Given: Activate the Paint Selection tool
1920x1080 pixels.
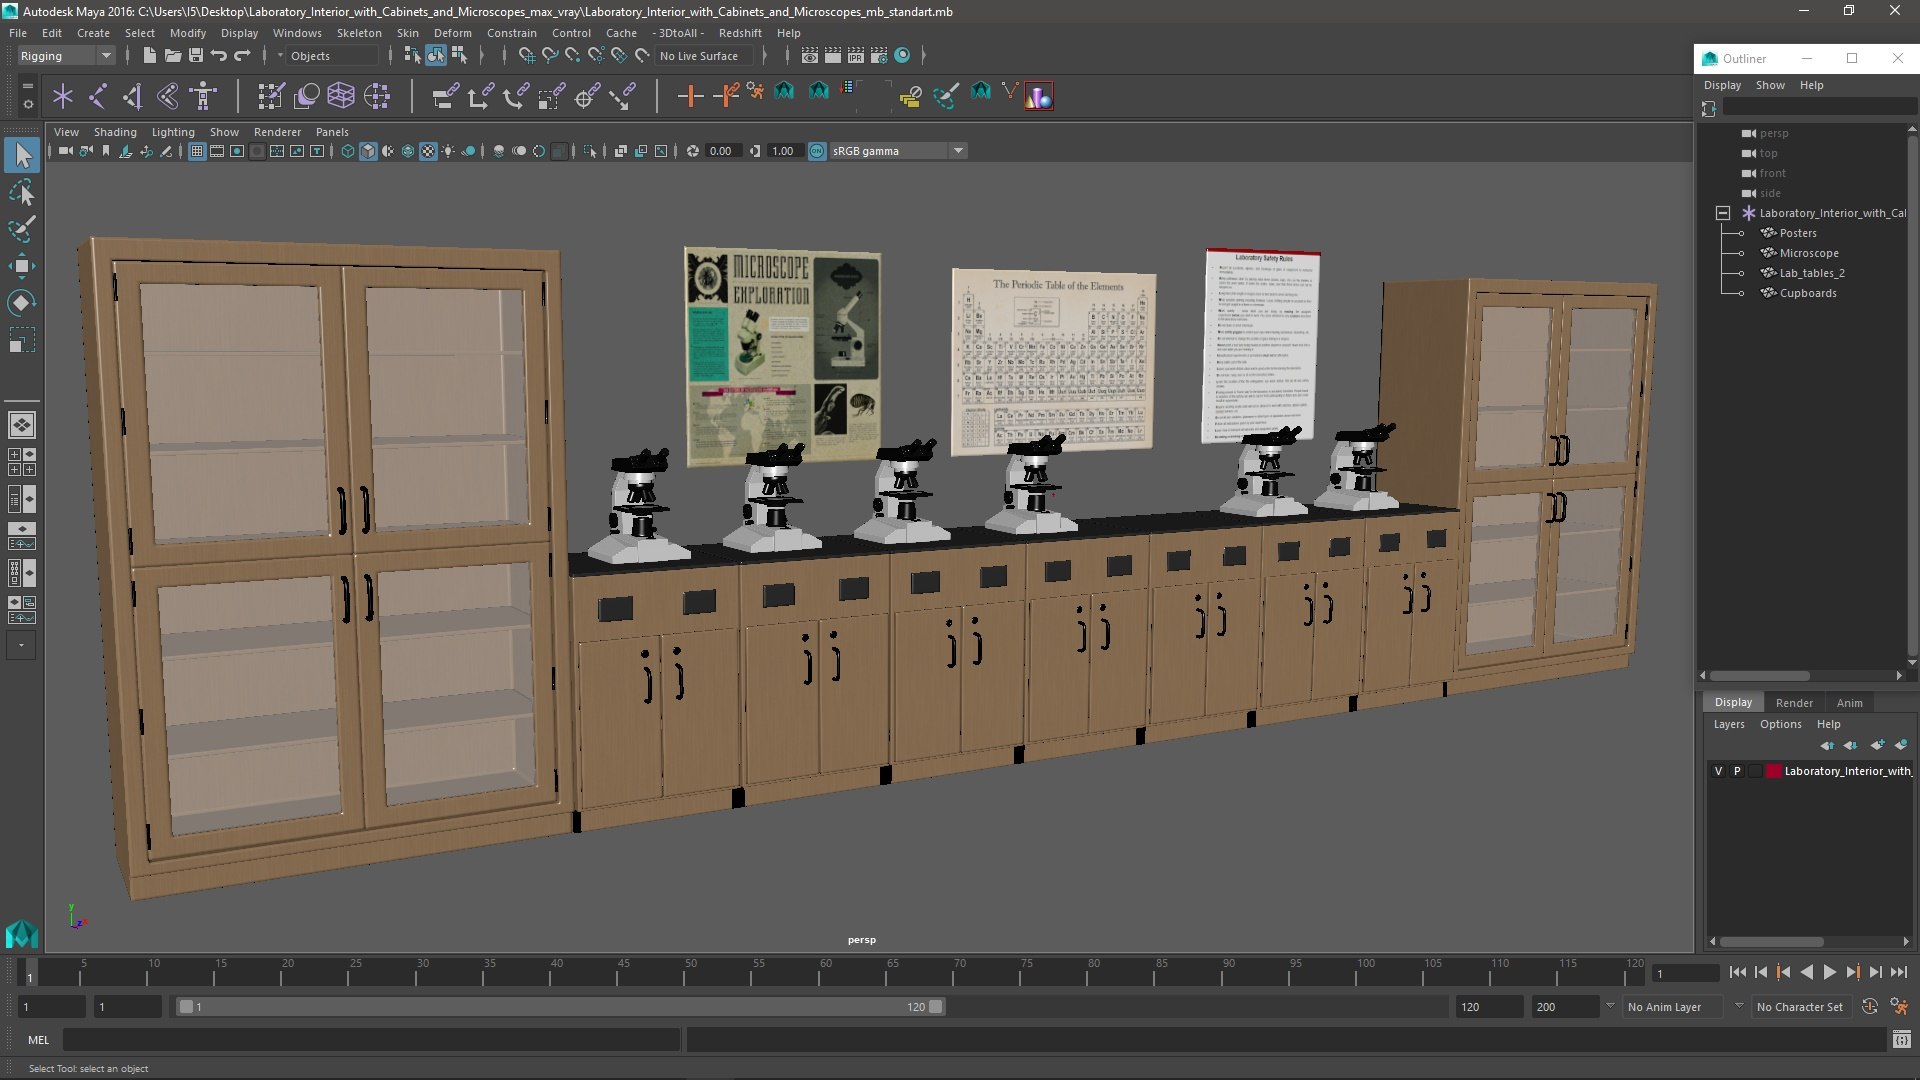Looking at the screenshot, I should 22,229.
